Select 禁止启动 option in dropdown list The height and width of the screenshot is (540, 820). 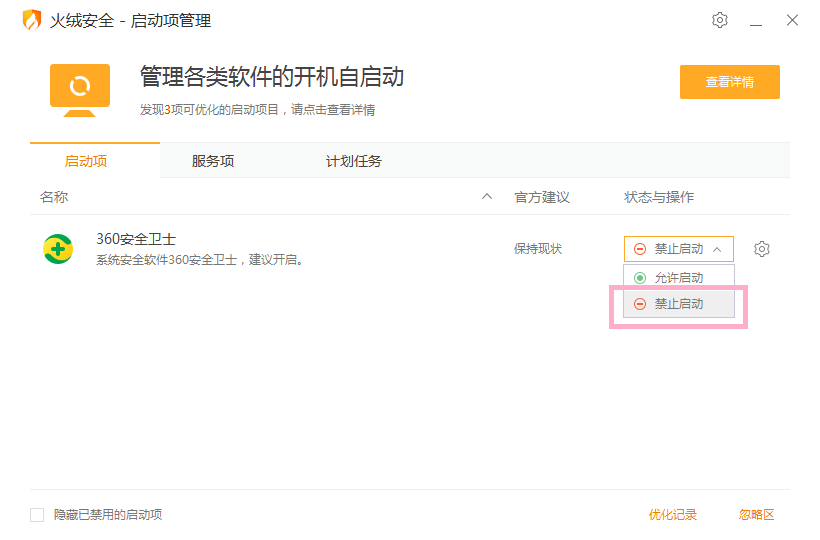[679, 304]
